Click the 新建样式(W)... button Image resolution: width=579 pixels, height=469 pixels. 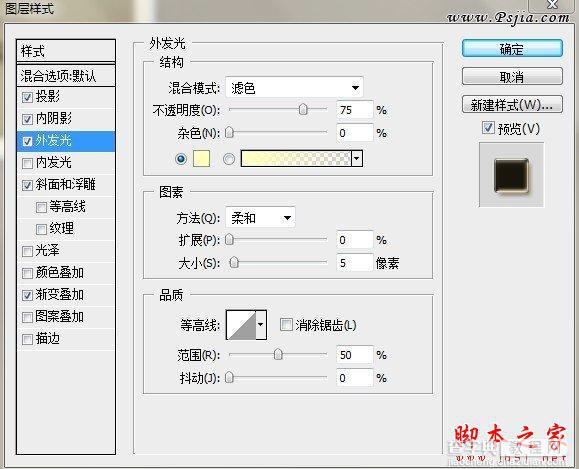512,105
